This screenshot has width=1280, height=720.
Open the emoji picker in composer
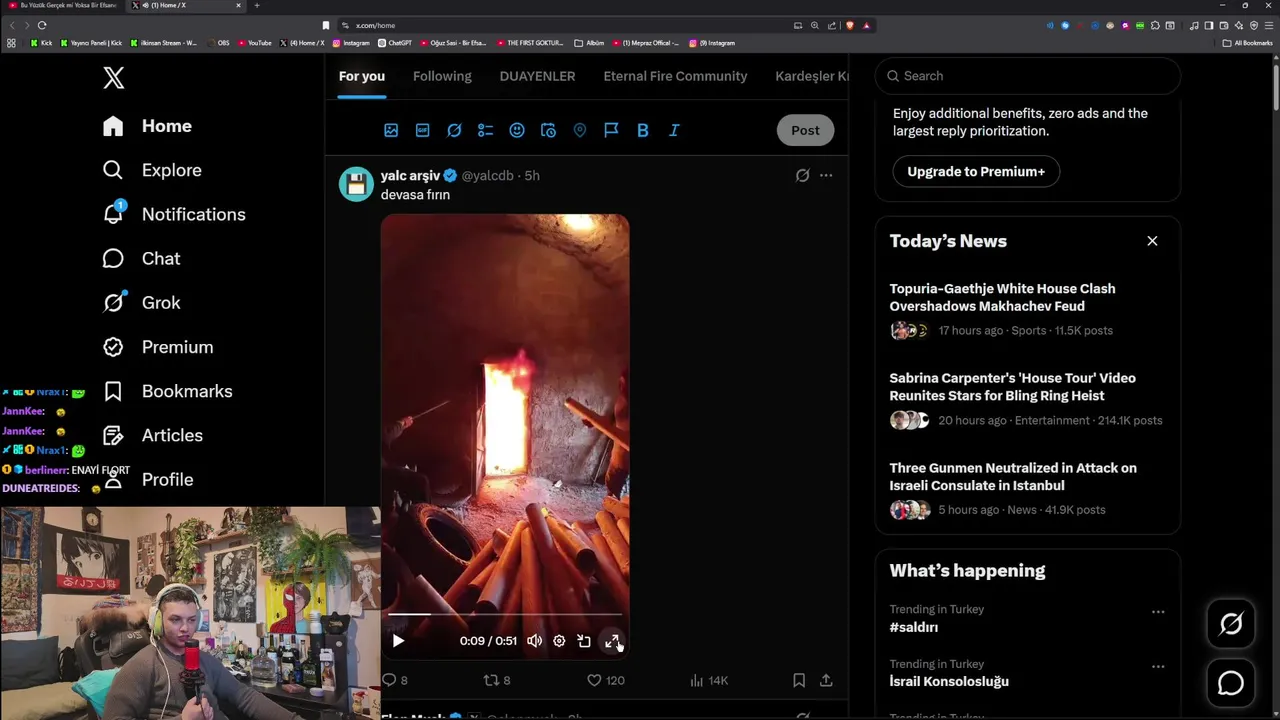click(x=517, y=130)
